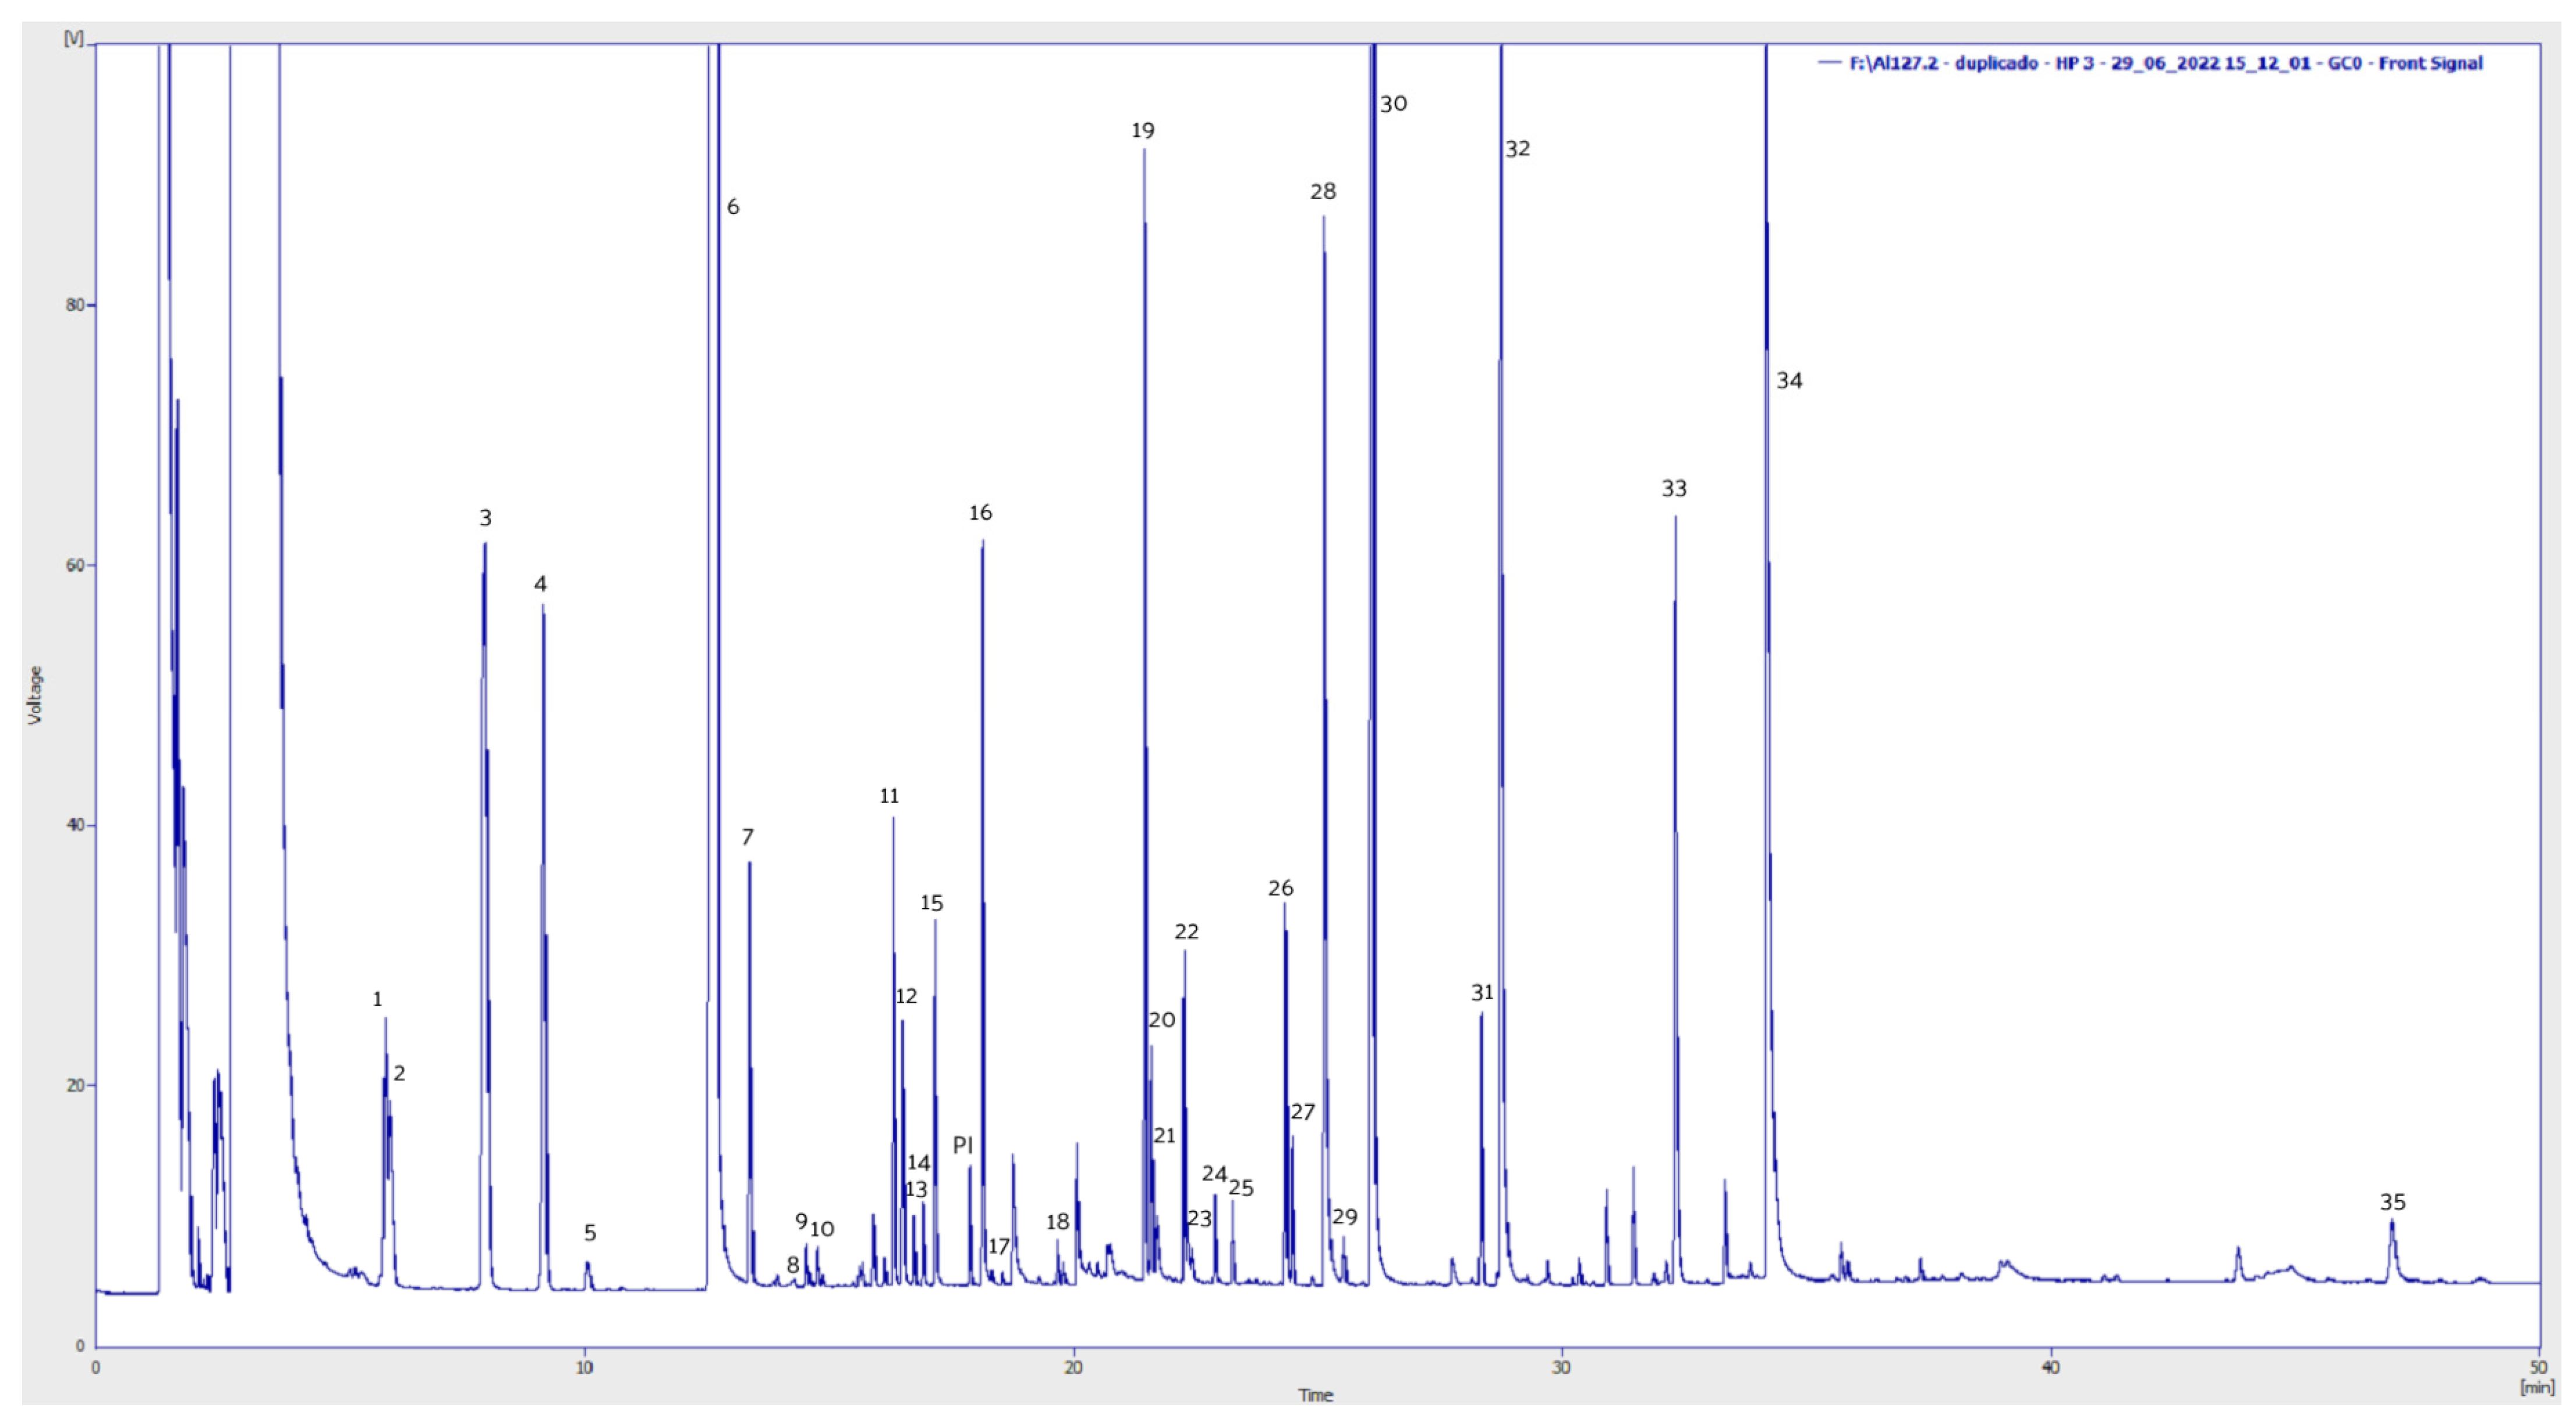Select peak label 12

pos(906,996)
